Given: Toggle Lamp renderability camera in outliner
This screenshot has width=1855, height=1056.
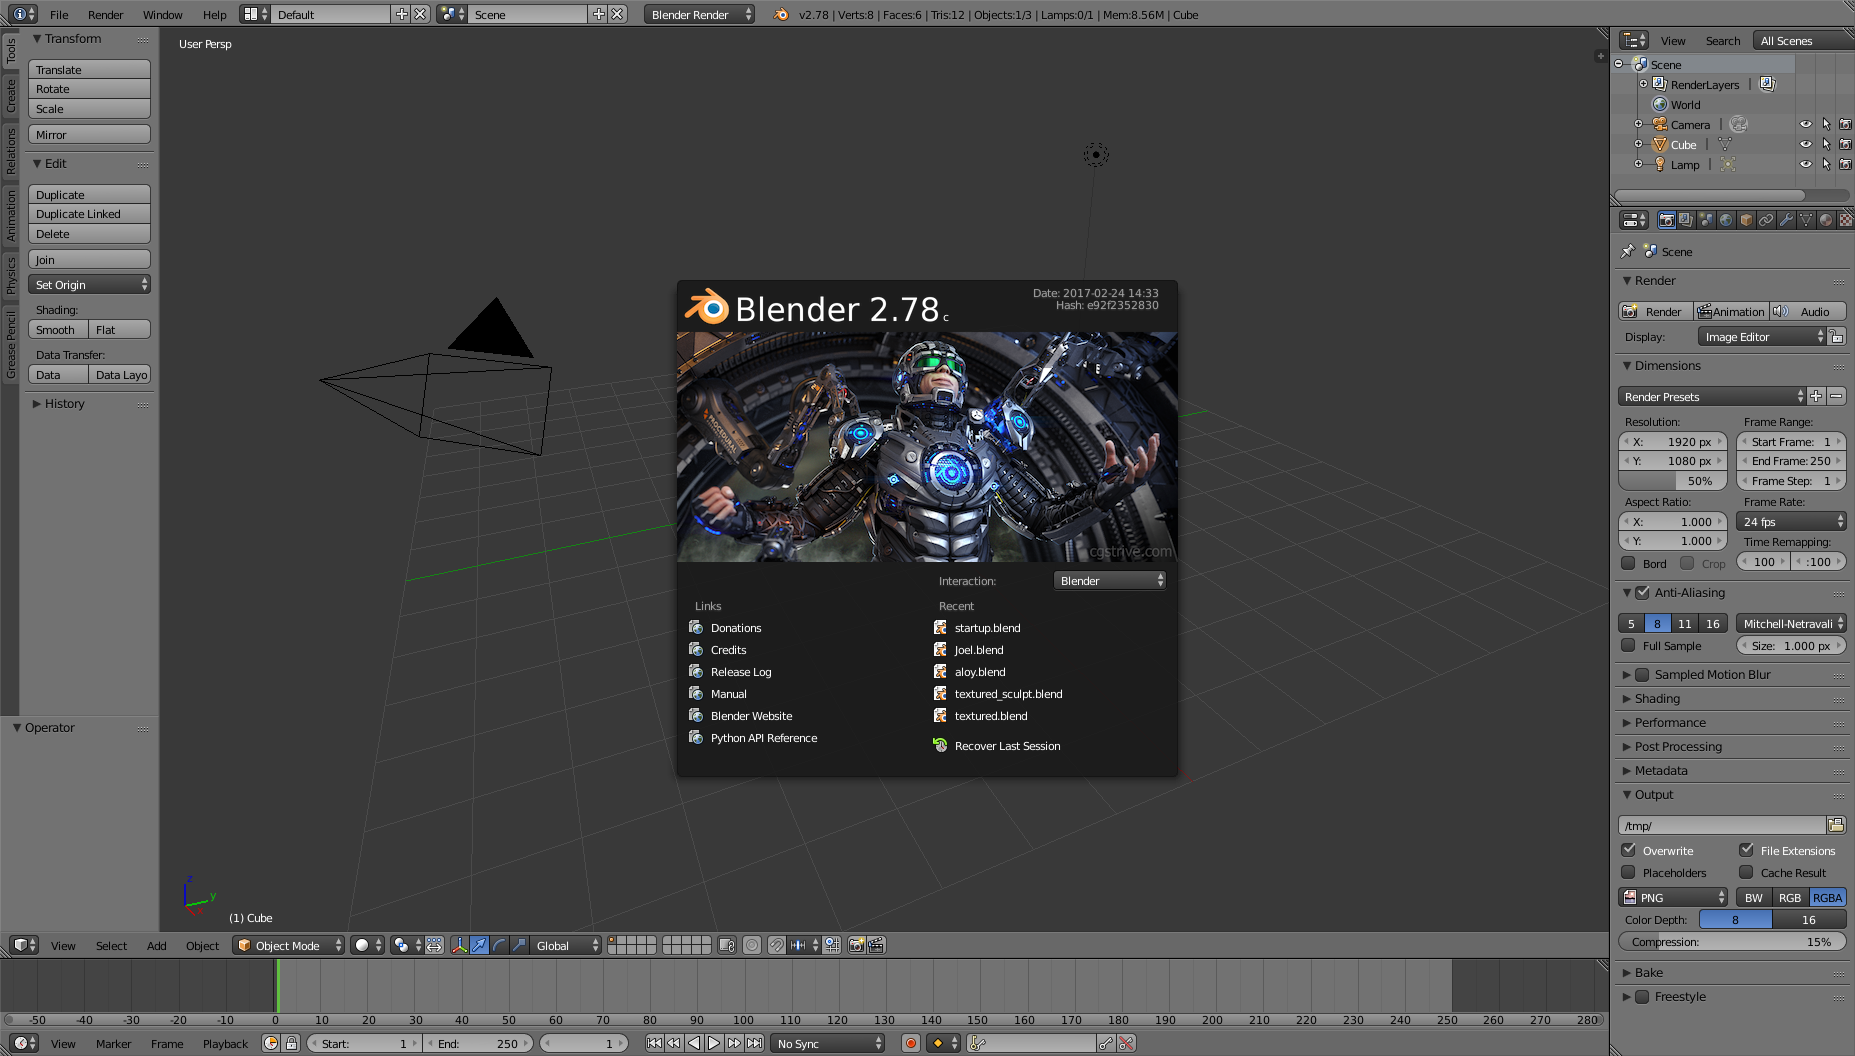Looking at the screenshot, I should 1845,164.
